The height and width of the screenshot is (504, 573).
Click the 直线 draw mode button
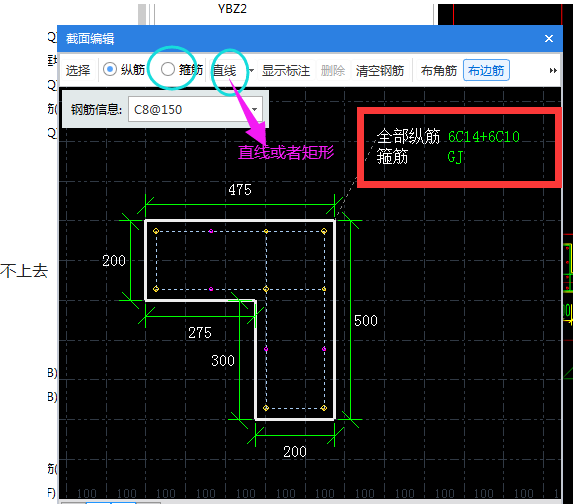pyautogui.click(x=225, y=71)
